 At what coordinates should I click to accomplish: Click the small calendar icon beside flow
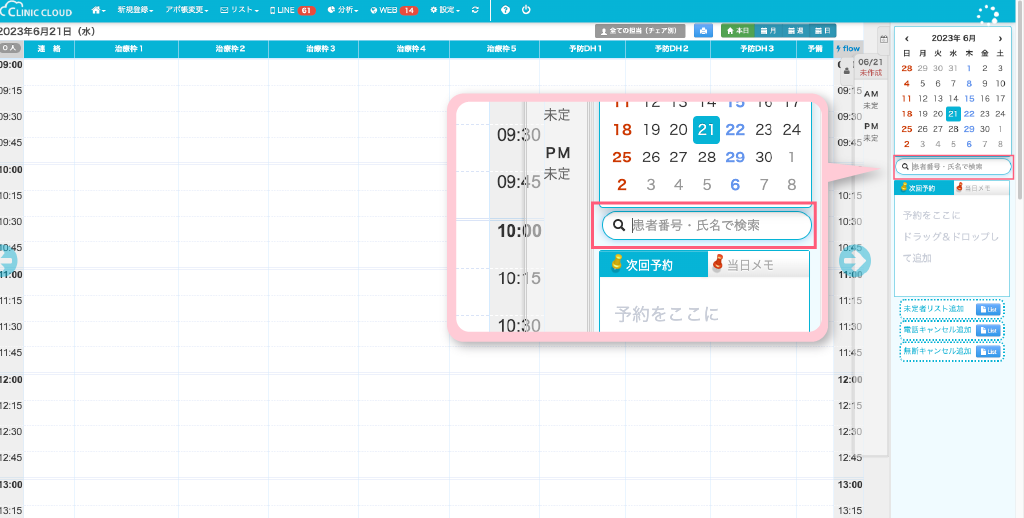(x=883, y=40)
